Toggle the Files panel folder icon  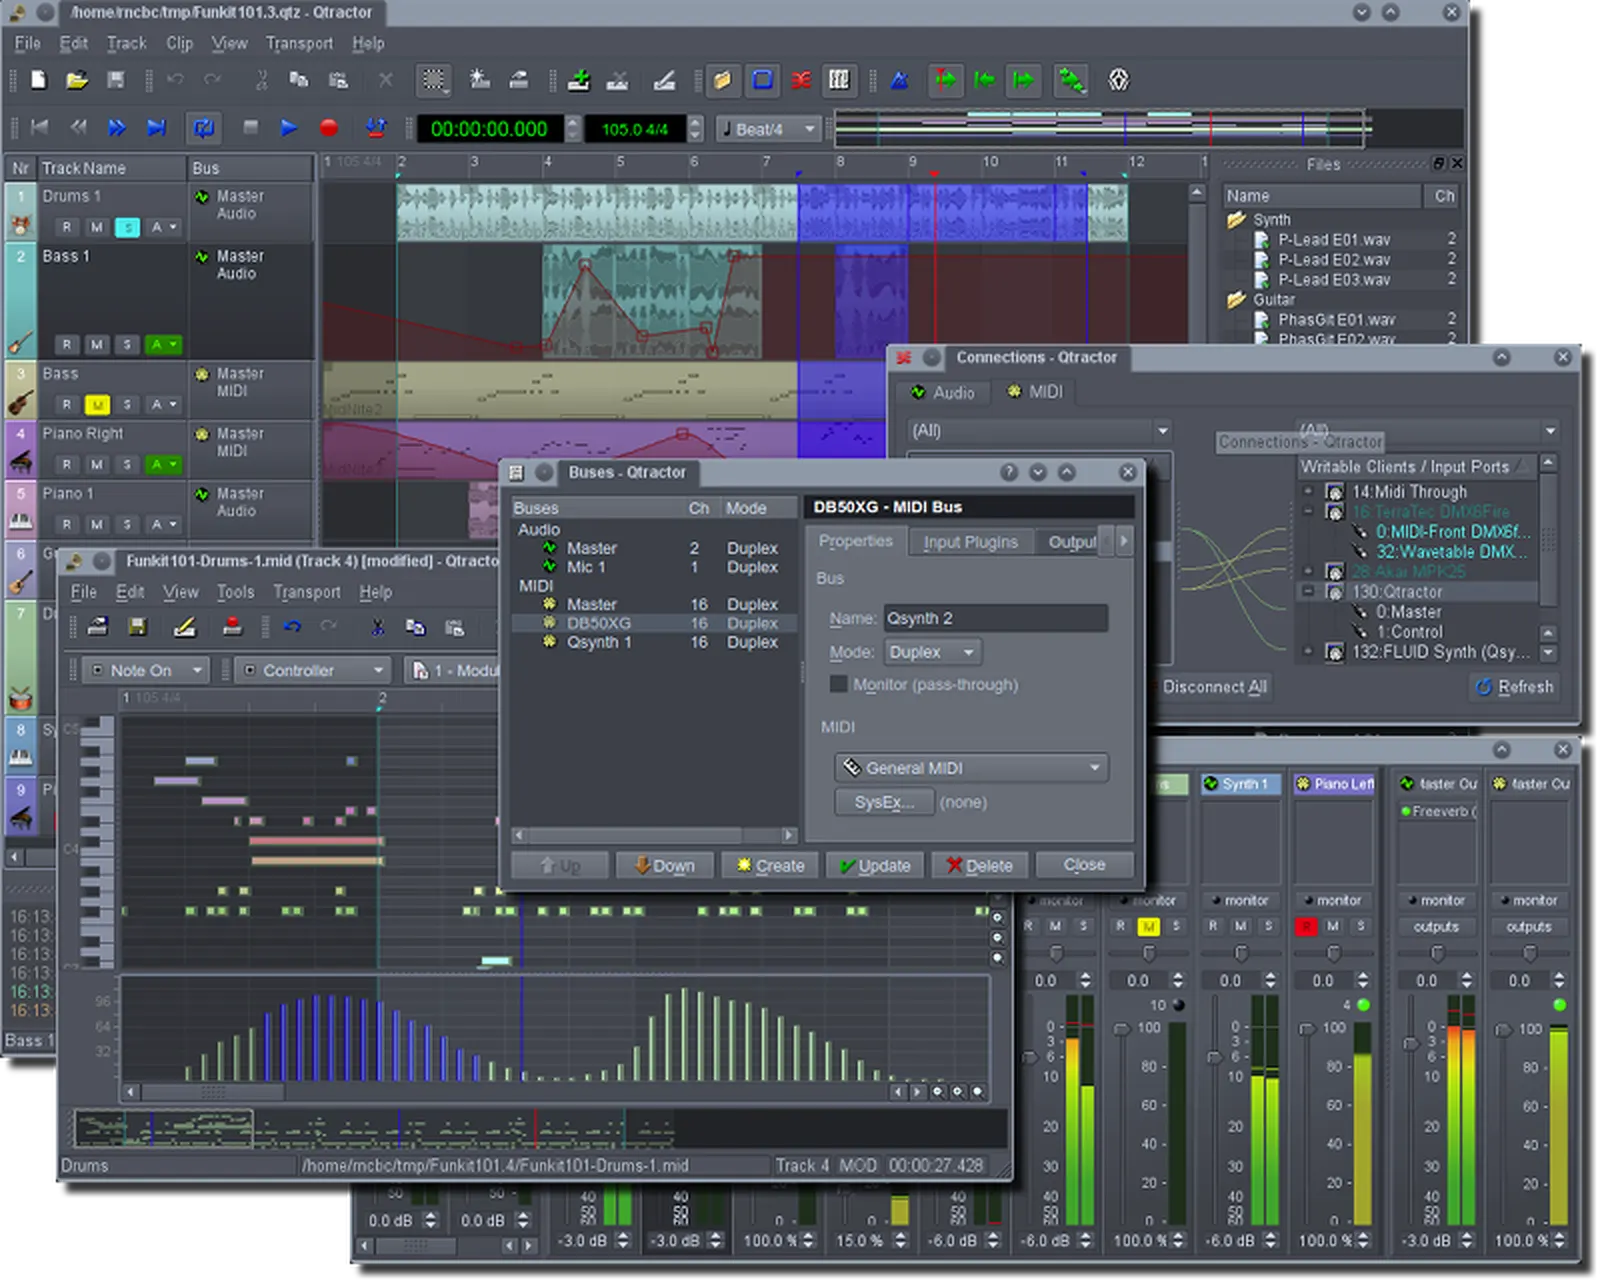pos(722,80)
